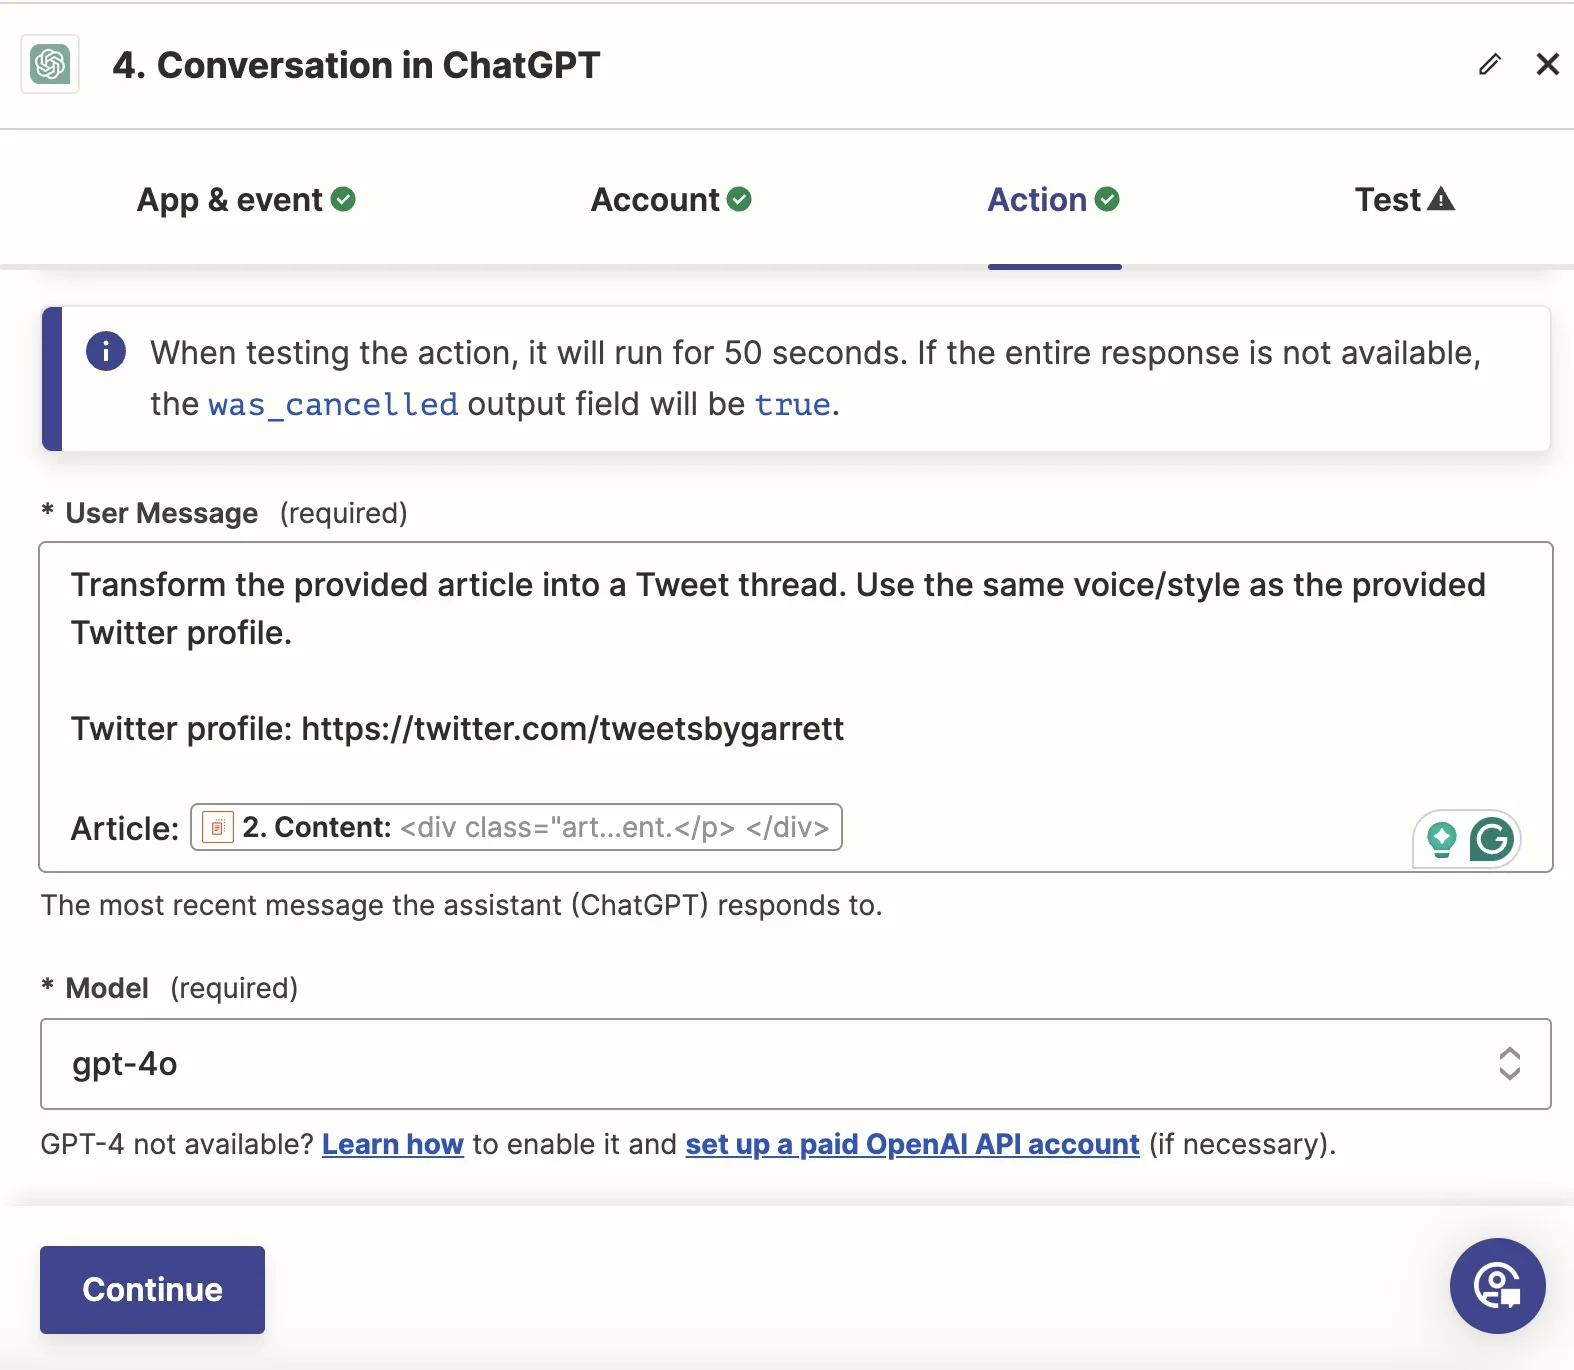Click the green check beside Action
Screen dimensions: 1574x1370
1107,200
